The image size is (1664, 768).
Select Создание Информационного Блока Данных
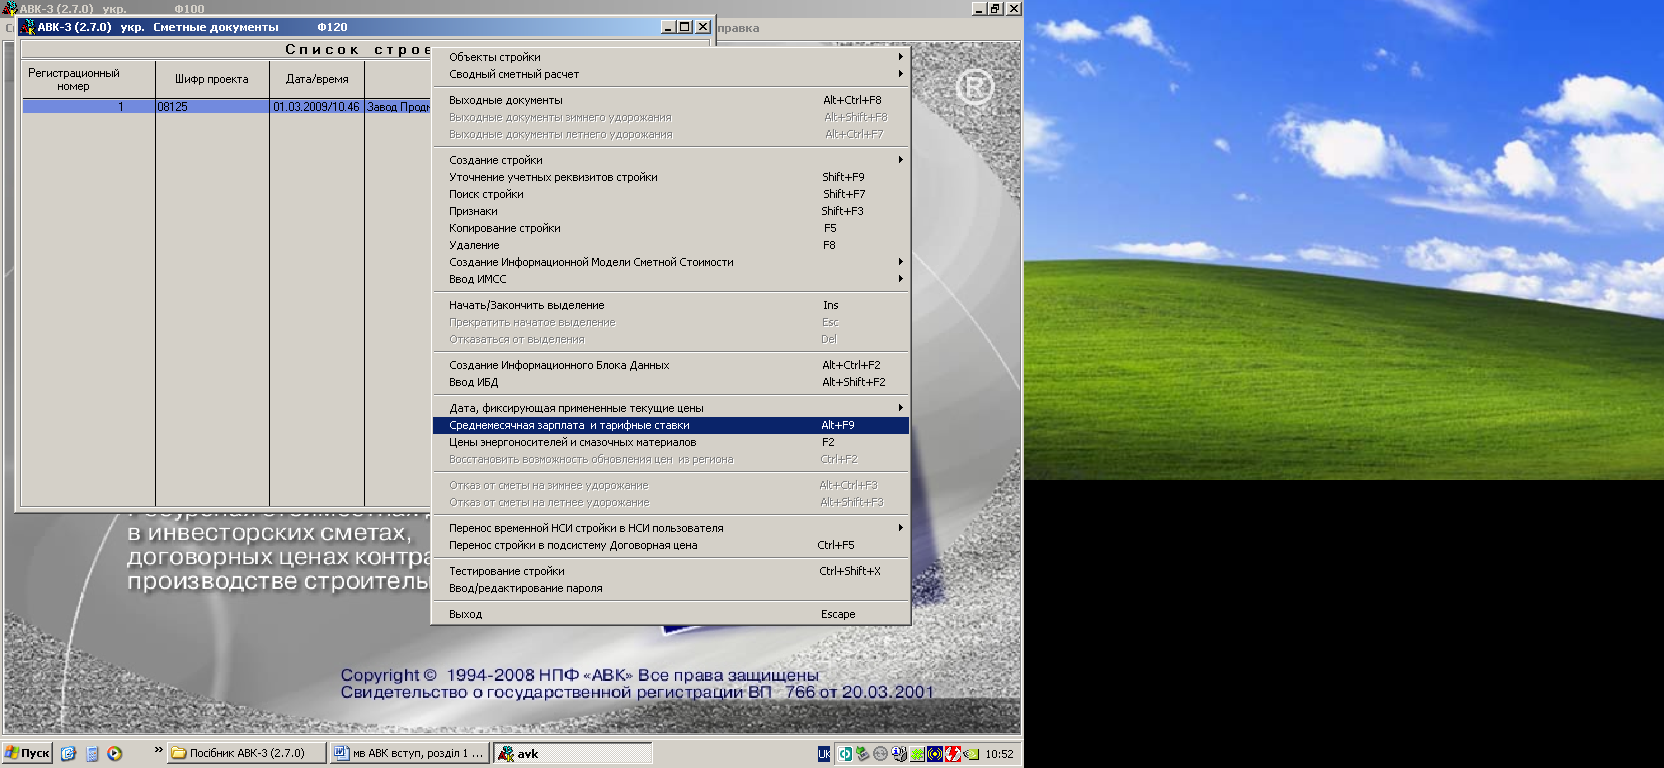[x=671, y=365]
